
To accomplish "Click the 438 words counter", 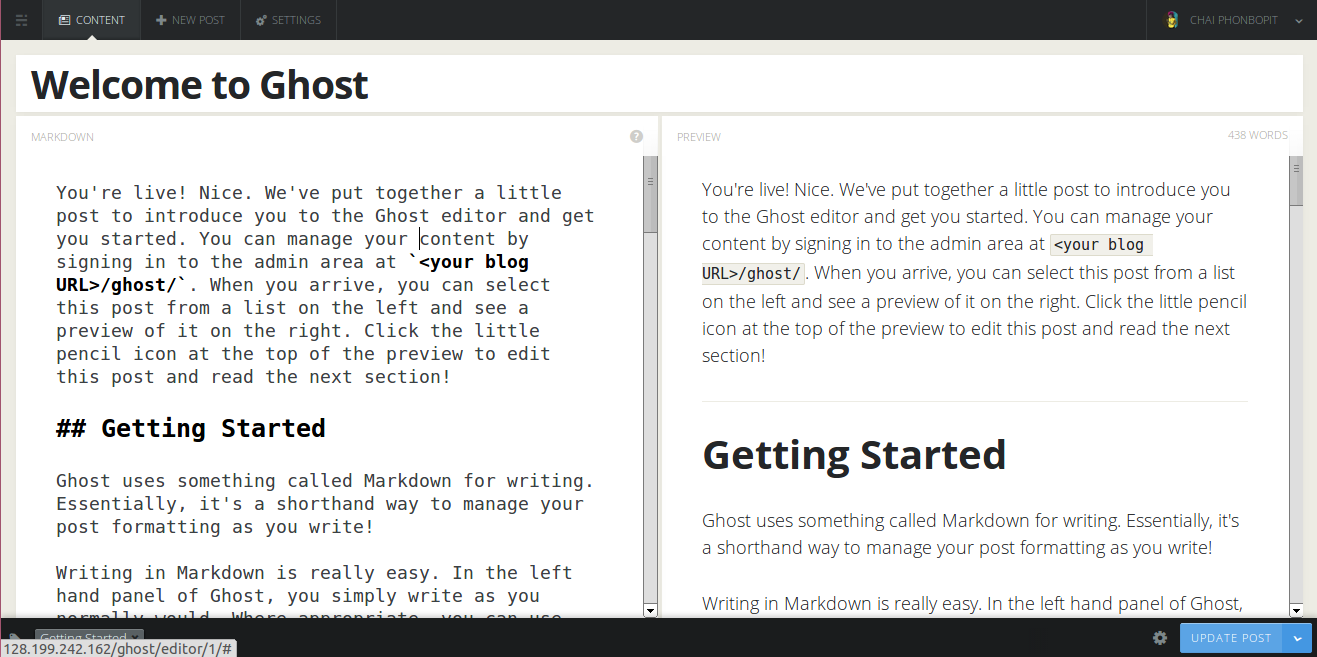I will coord(1258,135).
